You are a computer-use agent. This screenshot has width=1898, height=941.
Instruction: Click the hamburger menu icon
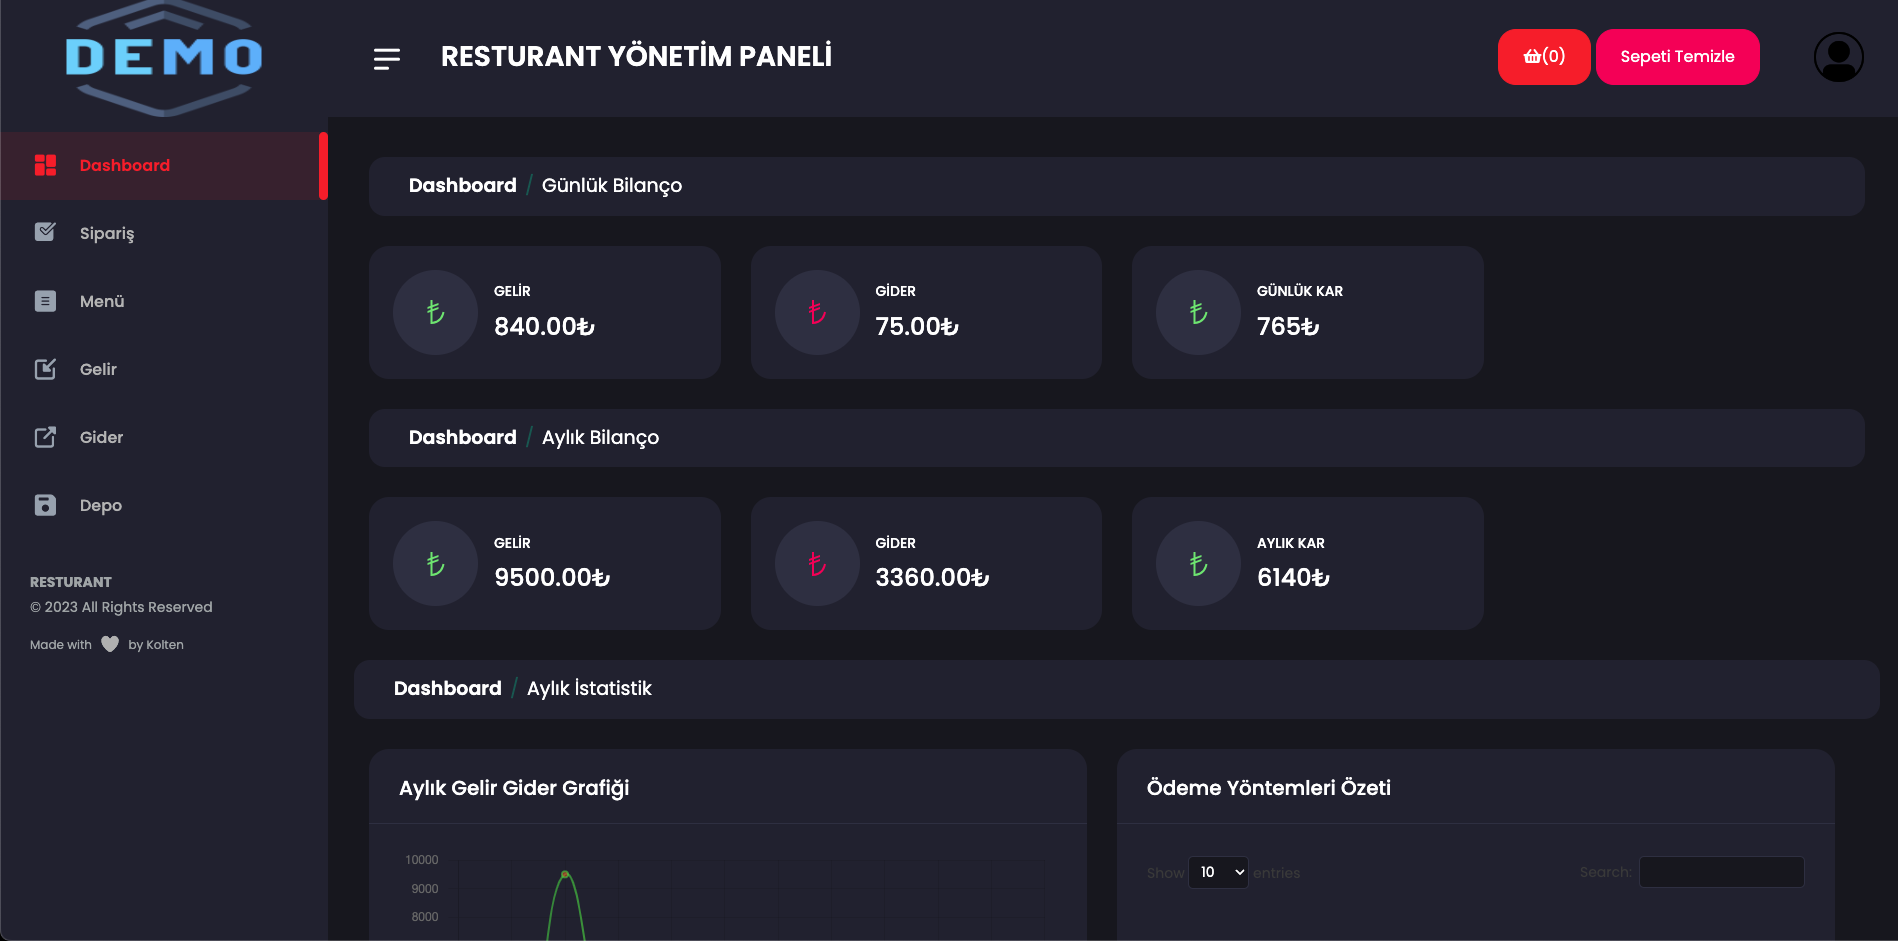386,59
